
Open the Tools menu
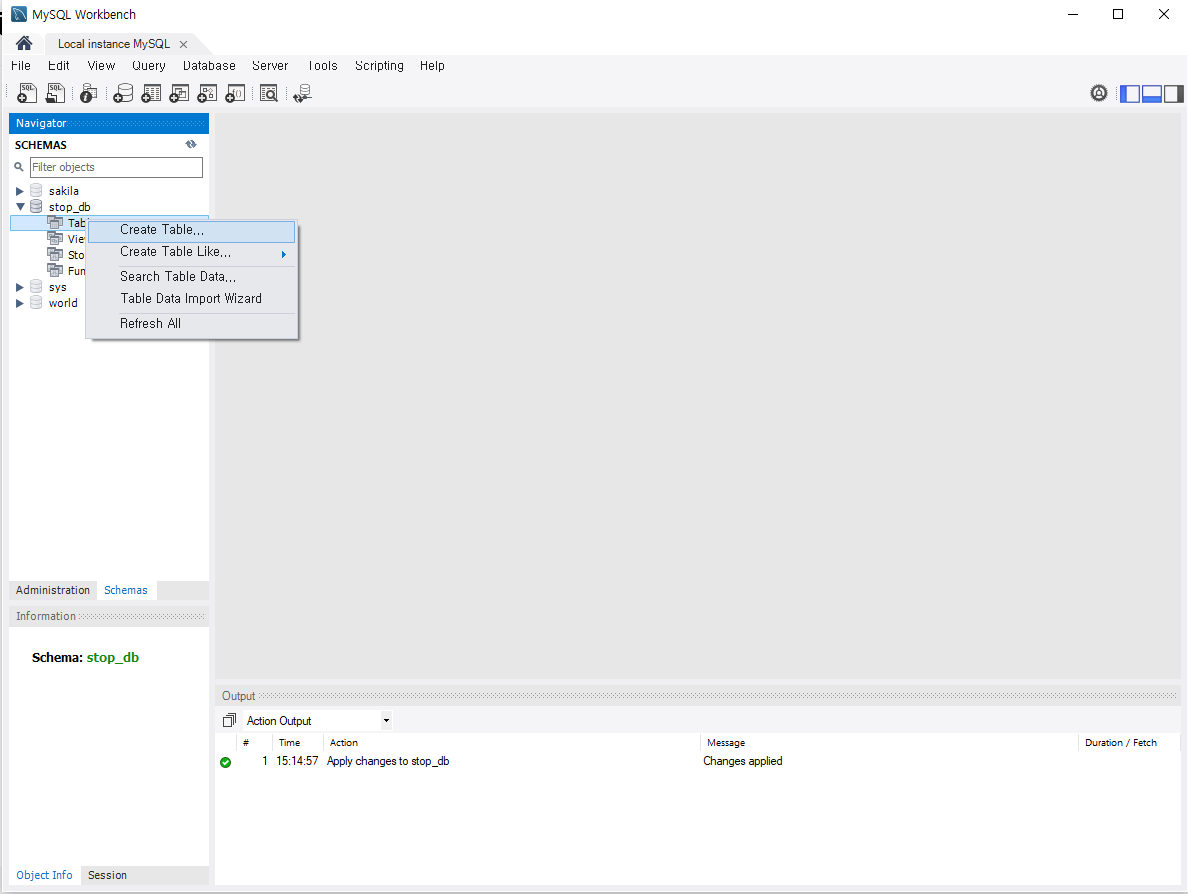tap(322, 66)
